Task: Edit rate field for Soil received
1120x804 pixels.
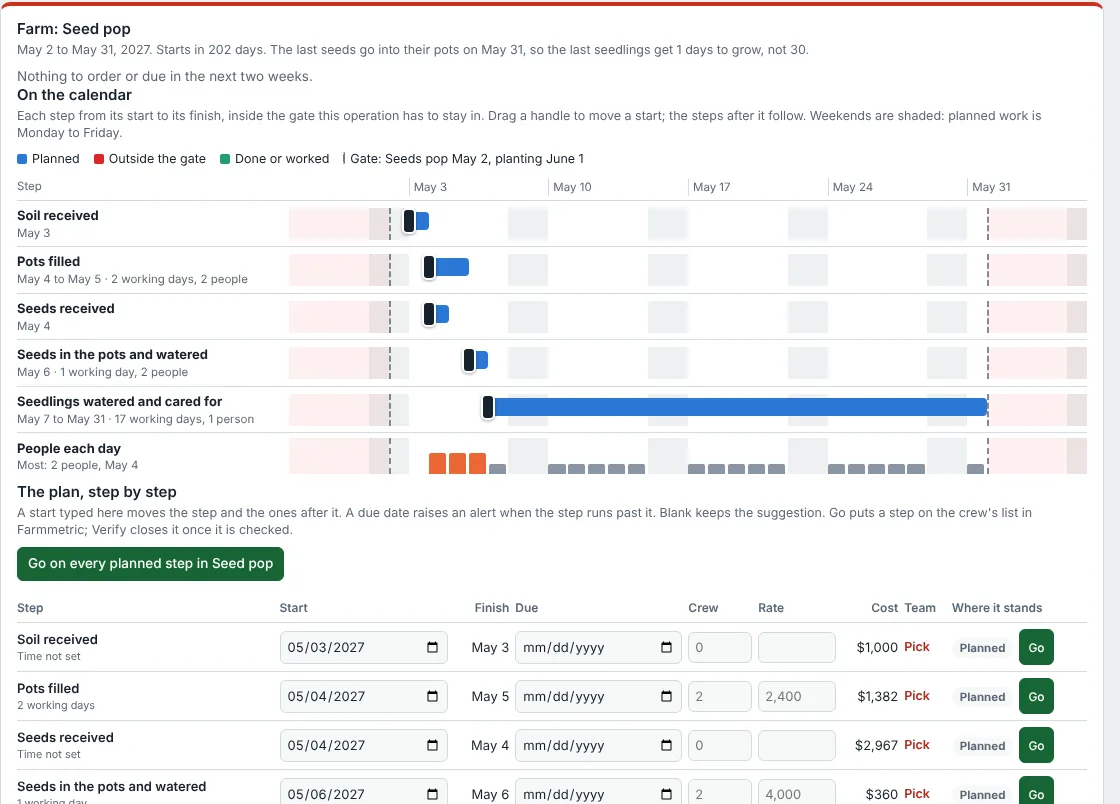Action: [796, 648]
